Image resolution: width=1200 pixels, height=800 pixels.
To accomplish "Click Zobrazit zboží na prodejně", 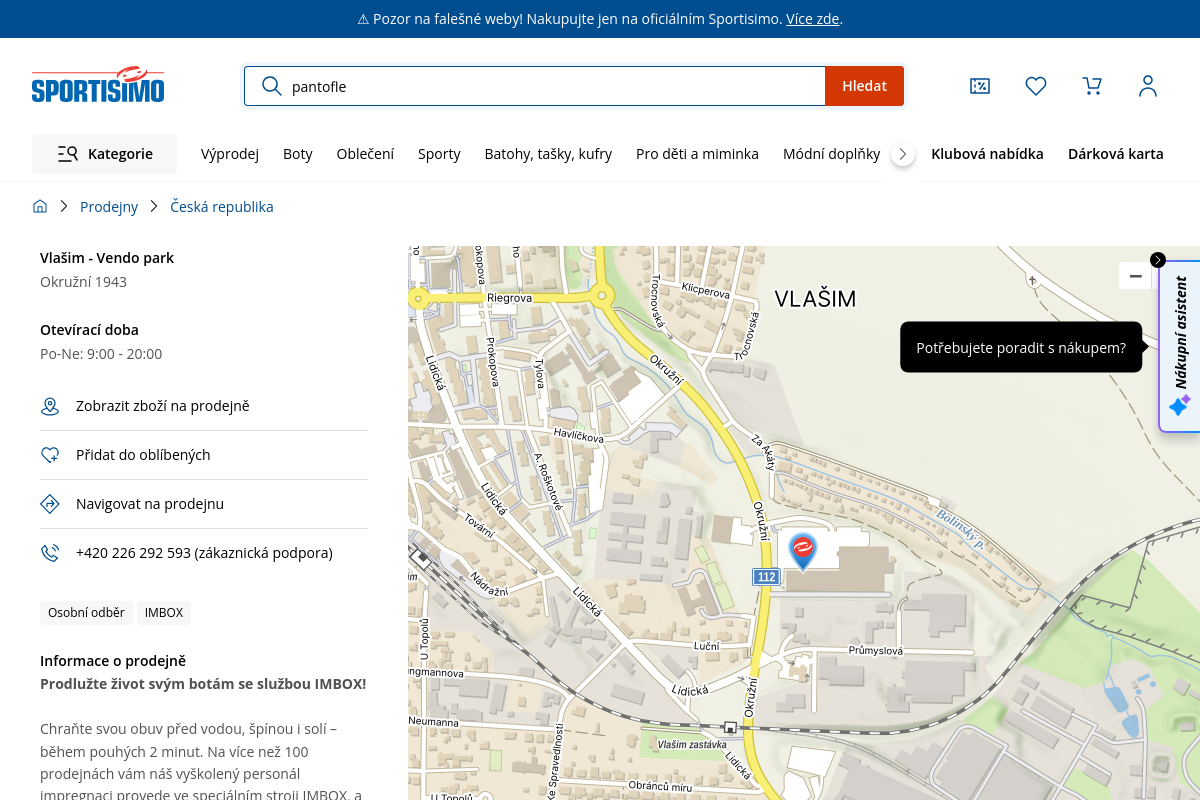I will [163, 406].
